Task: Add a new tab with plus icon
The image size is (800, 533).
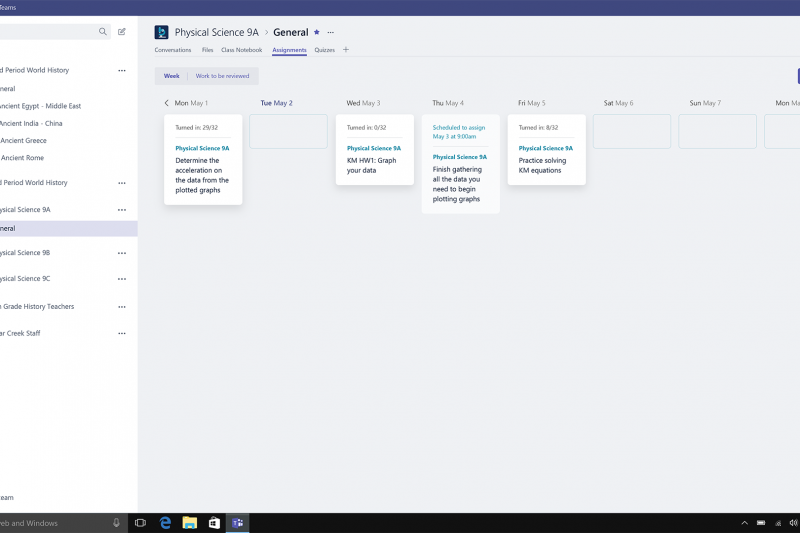Action: pos(346,49)
